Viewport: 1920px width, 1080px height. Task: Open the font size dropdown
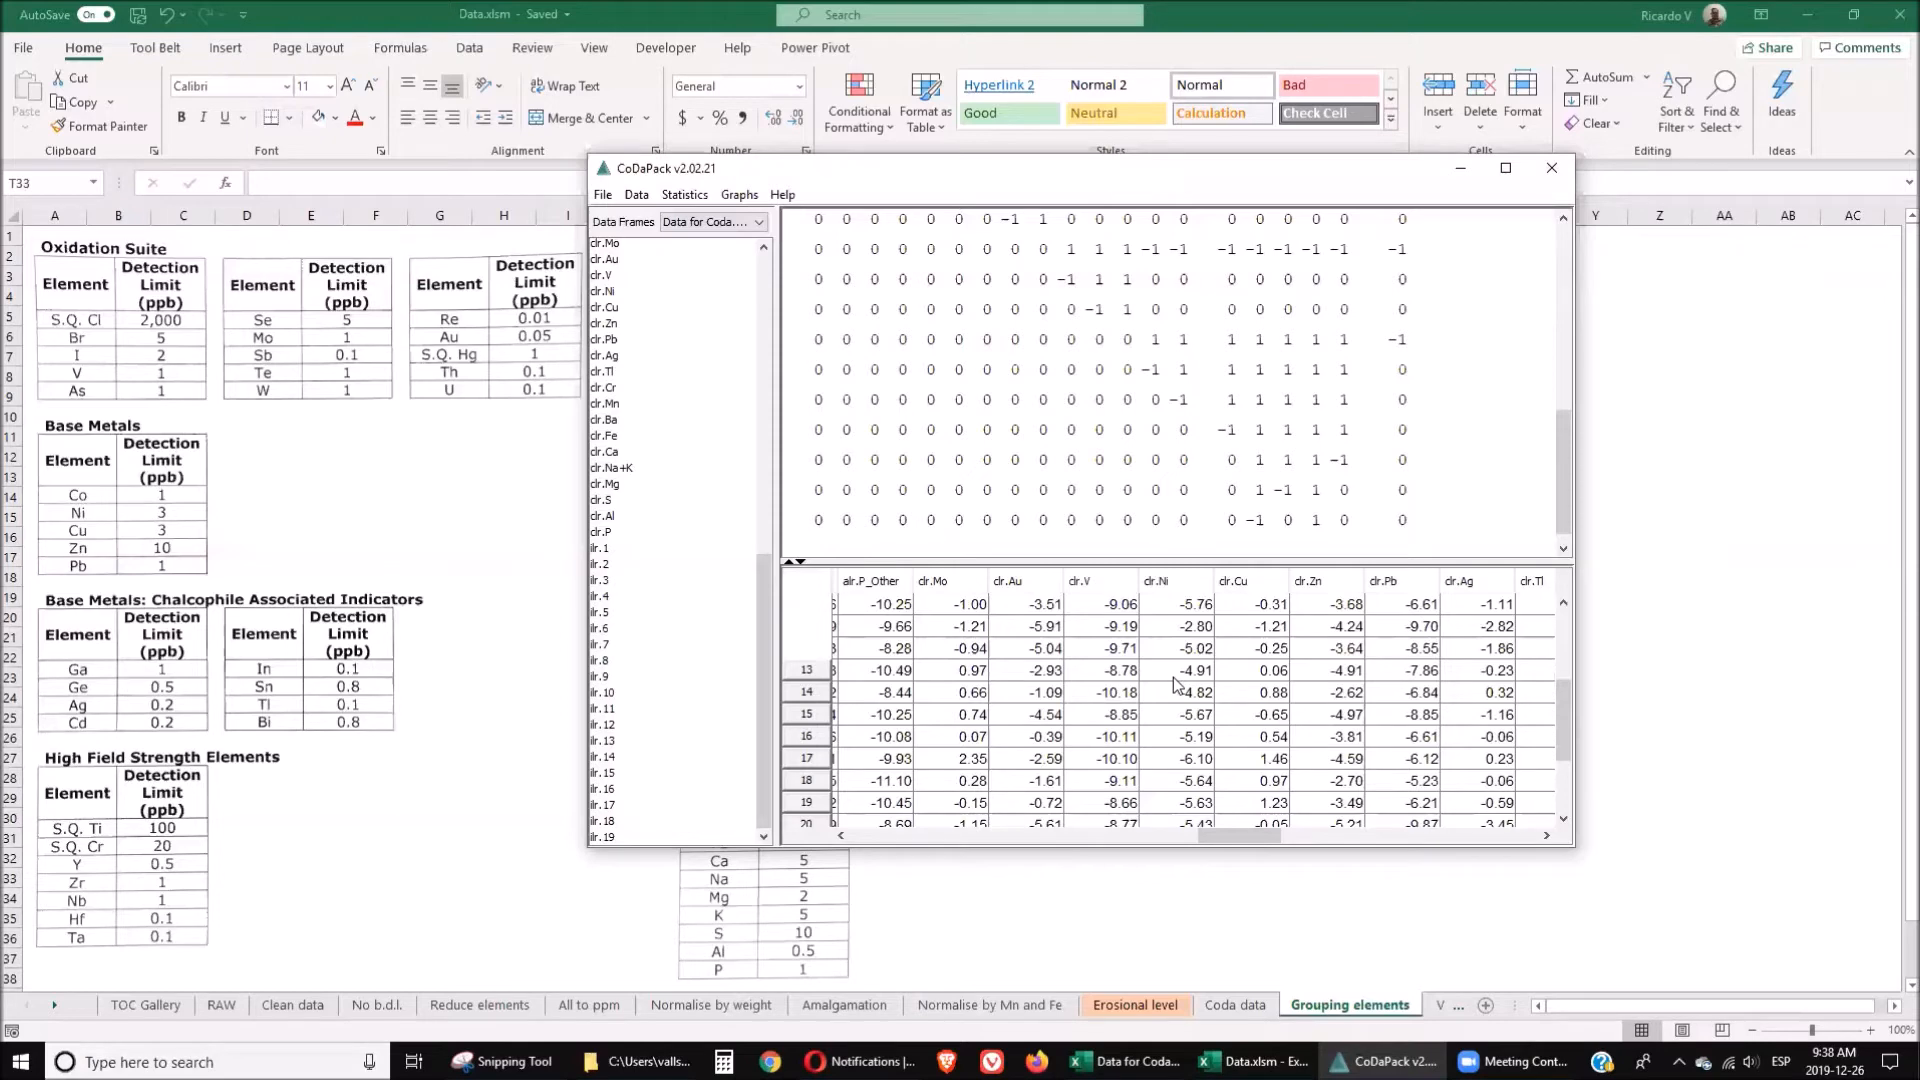click(330, 87)
